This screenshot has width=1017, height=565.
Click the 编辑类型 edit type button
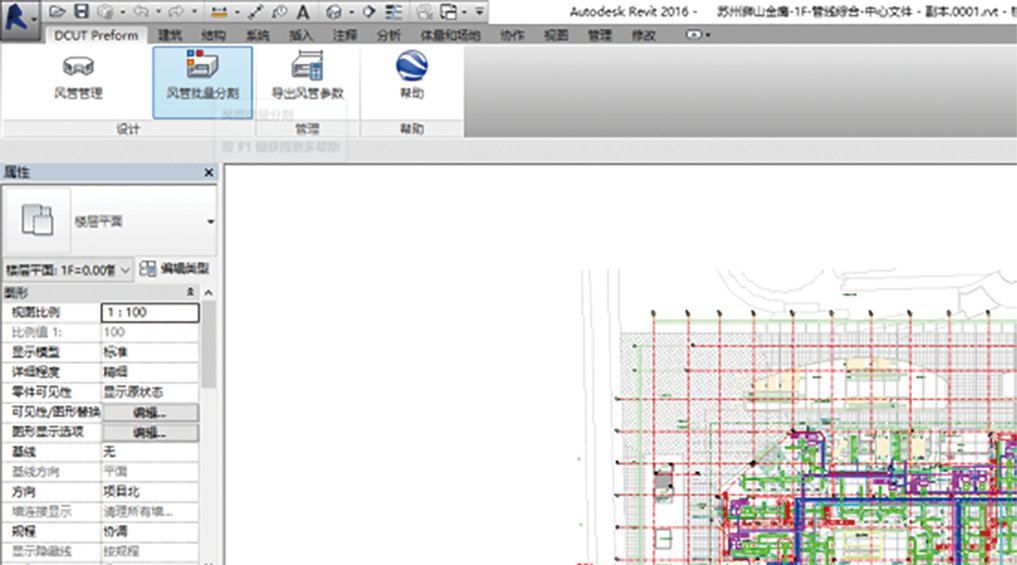coord(174,269)
